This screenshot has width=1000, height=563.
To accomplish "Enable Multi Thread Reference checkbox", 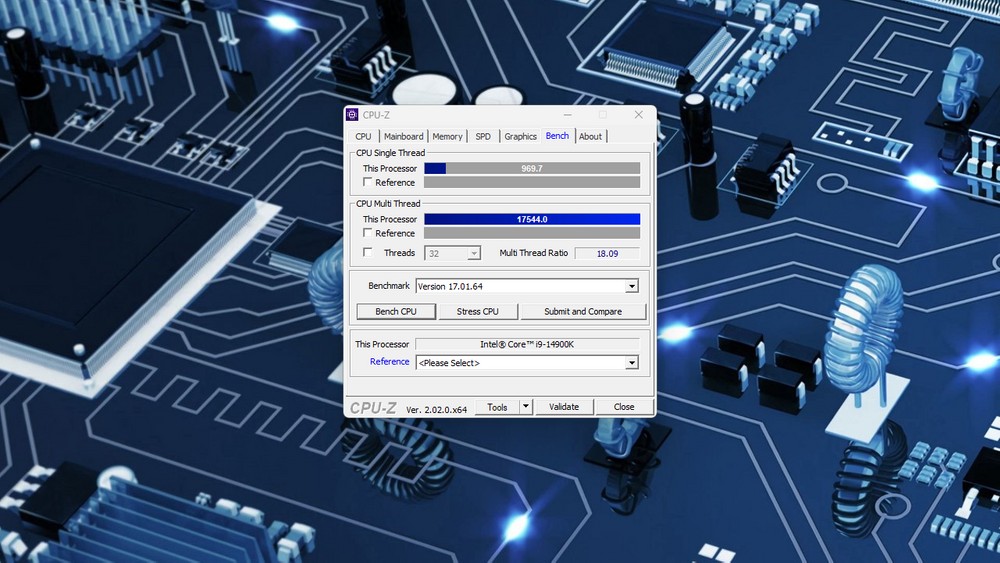I will 367,233.
